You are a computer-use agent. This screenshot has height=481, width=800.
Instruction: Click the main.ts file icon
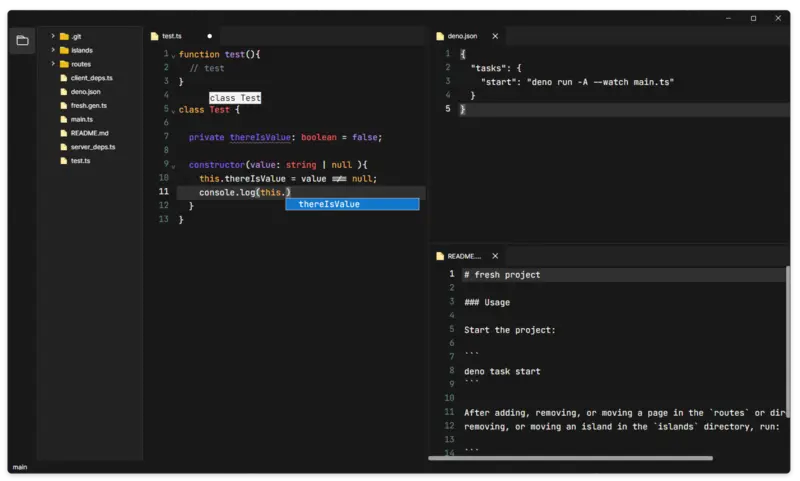(64, 119)
